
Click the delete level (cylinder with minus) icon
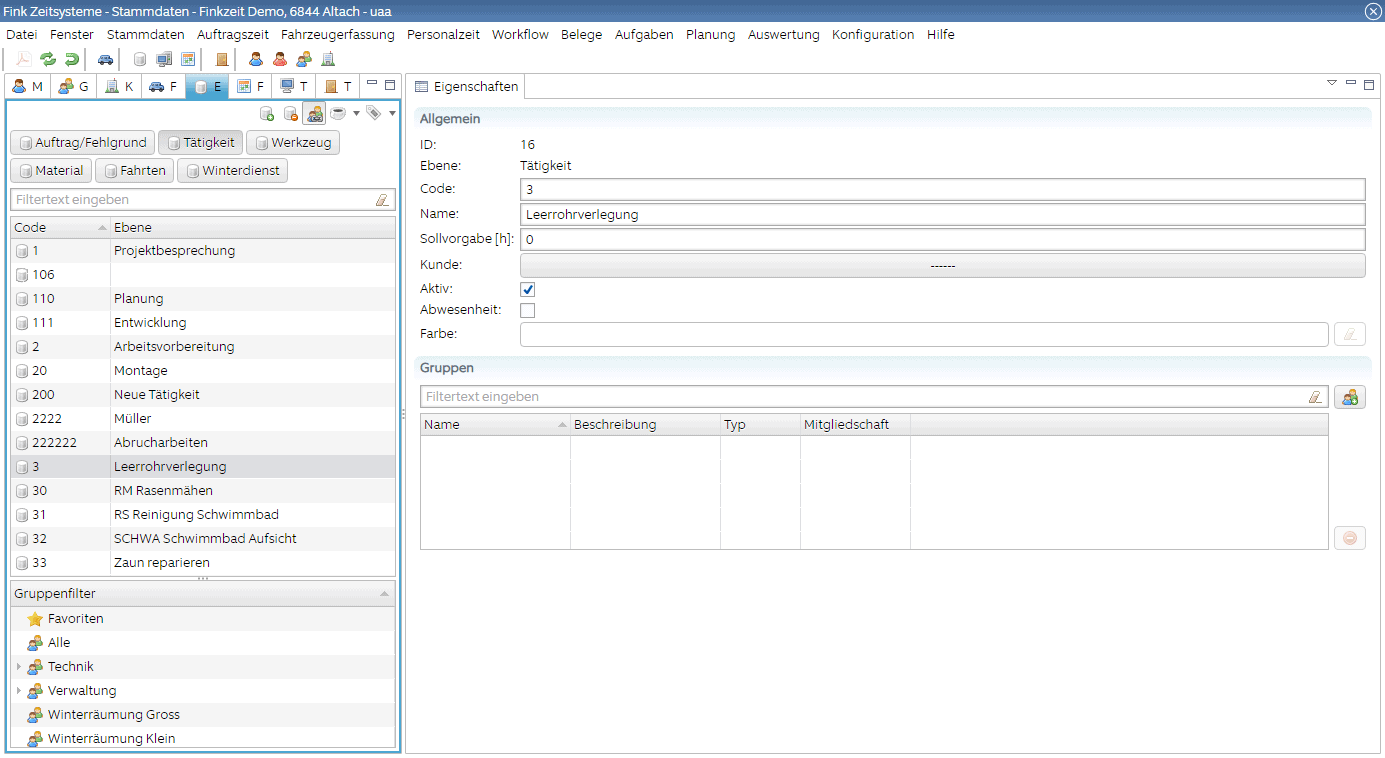[x=291, y=113]
